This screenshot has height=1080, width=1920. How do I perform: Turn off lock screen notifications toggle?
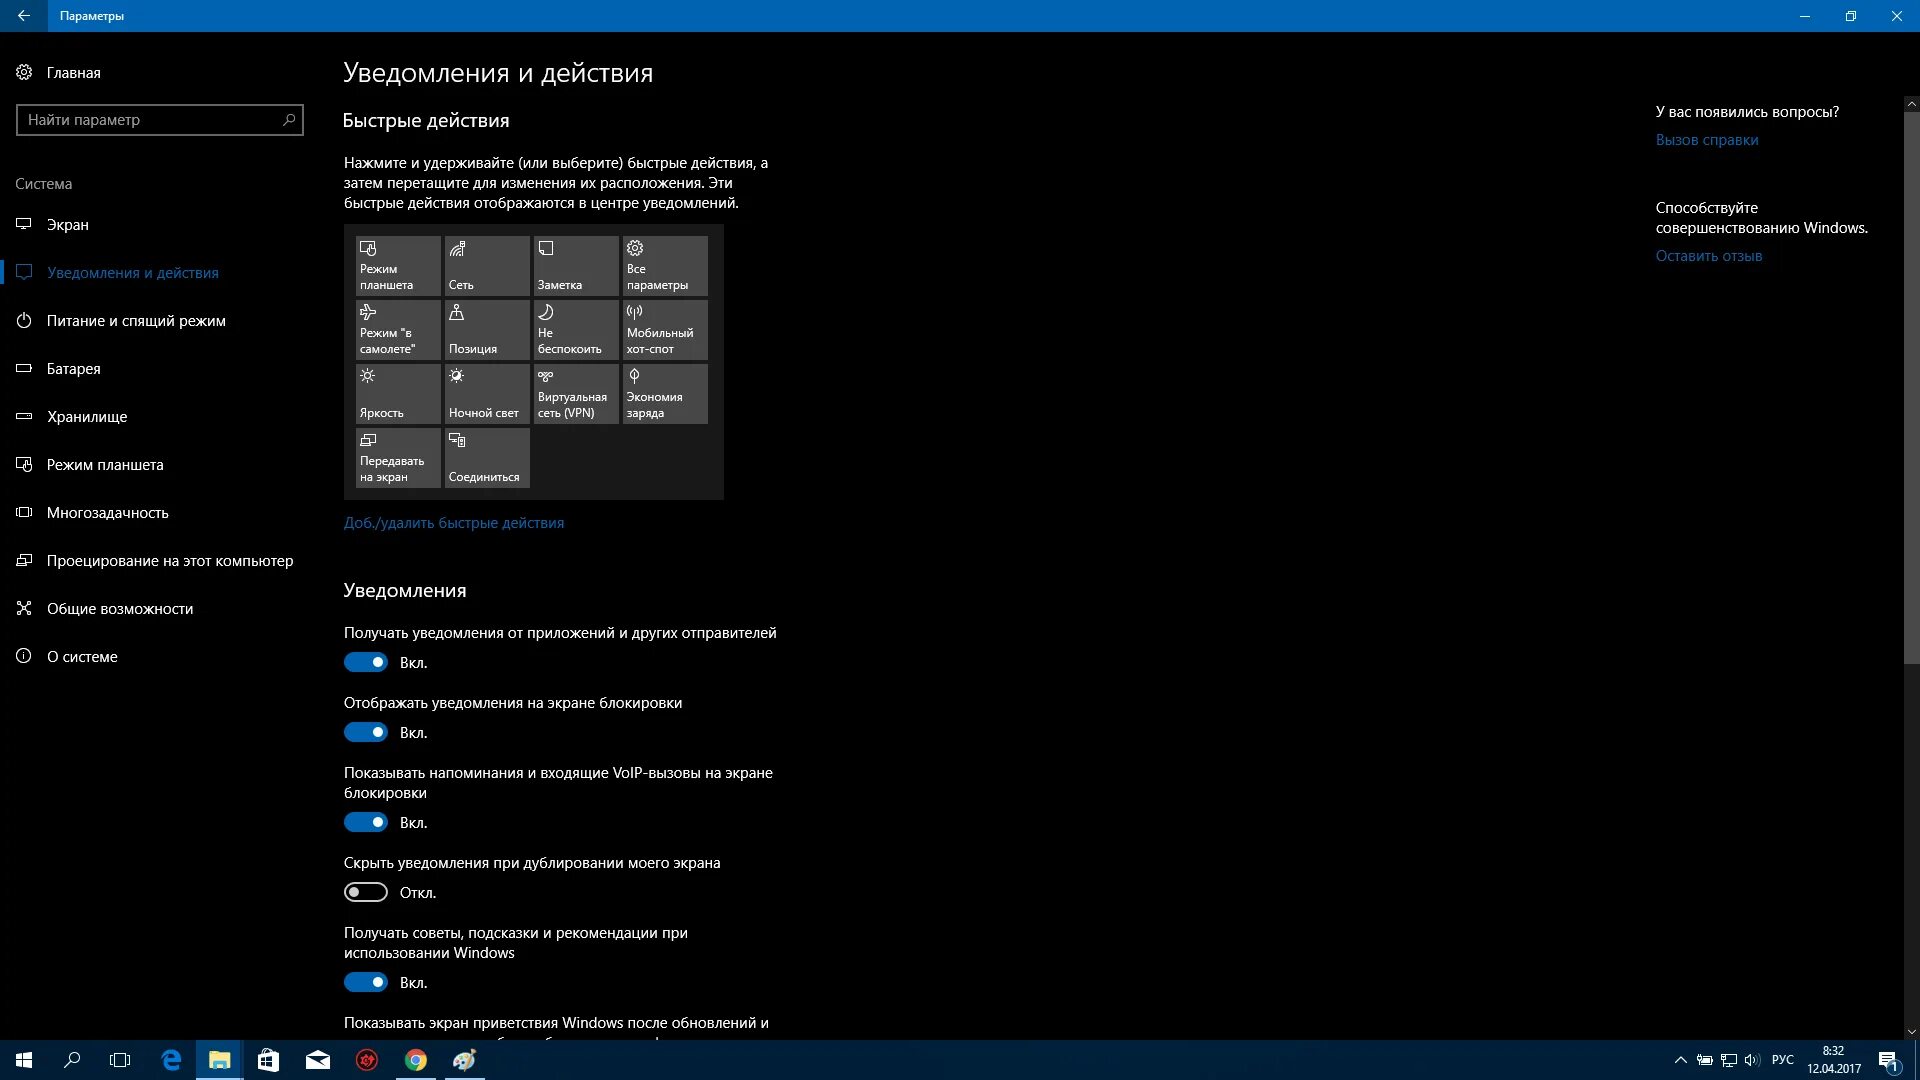[366, 732]
